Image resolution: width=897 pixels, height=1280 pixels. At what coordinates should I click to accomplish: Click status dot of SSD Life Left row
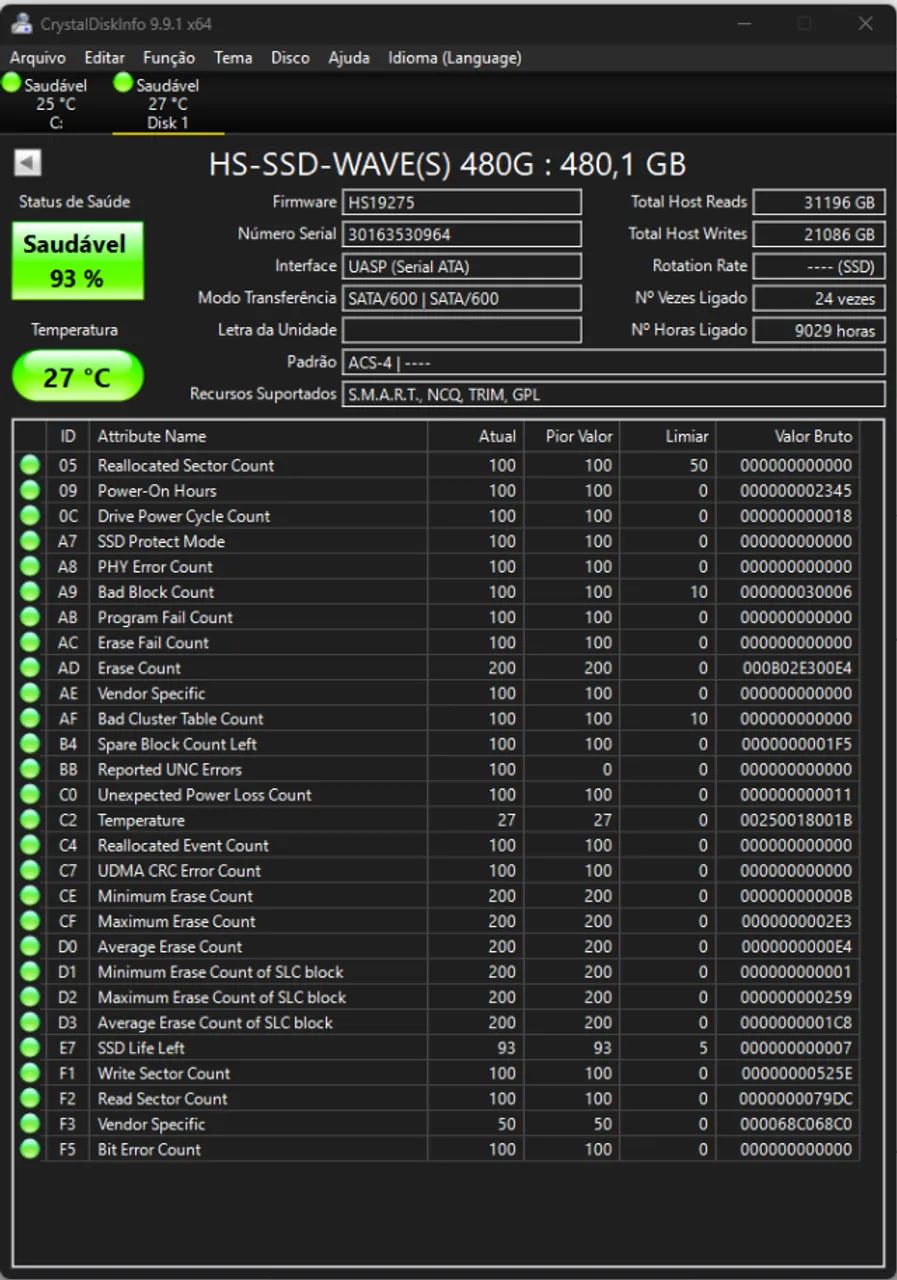[x=30, y=1048]
